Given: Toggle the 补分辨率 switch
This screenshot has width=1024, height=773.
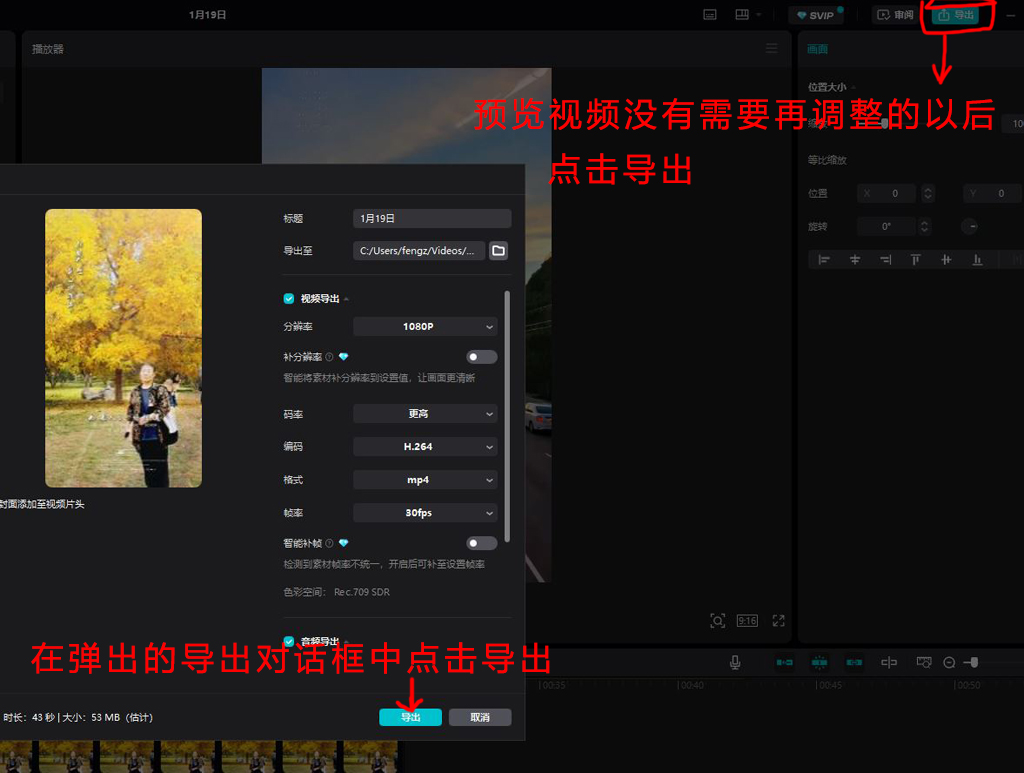Looking at the screenshot, I should click(x=481, y=357).
